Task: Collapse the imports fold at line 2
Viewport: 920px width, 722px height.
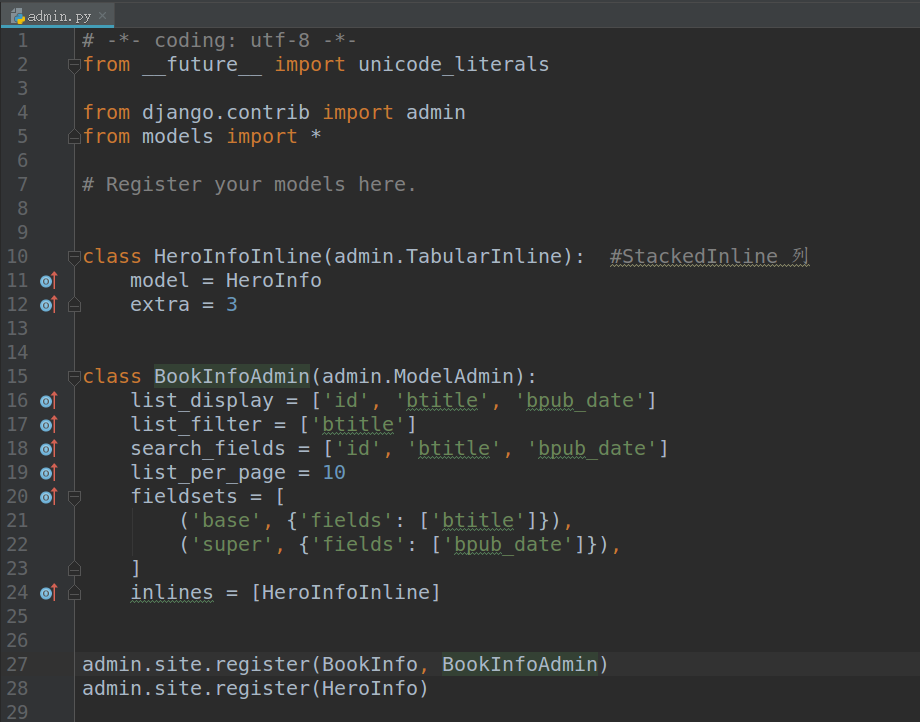Action: pyautogui.click(x=74, y=65)
